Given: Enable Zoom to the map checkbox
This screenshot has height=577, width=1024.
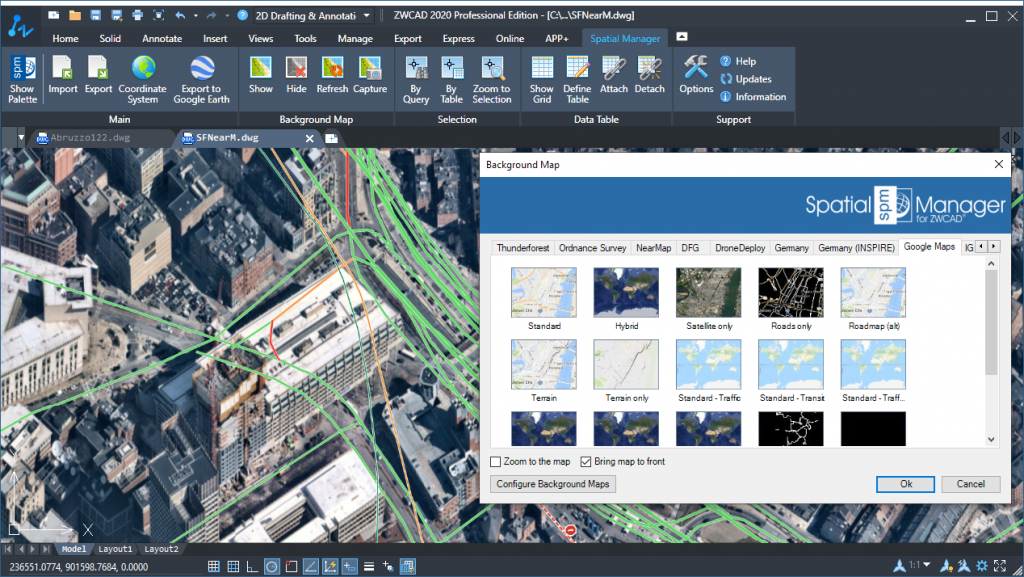Looking at the screenshot, I should click(496, 462).
